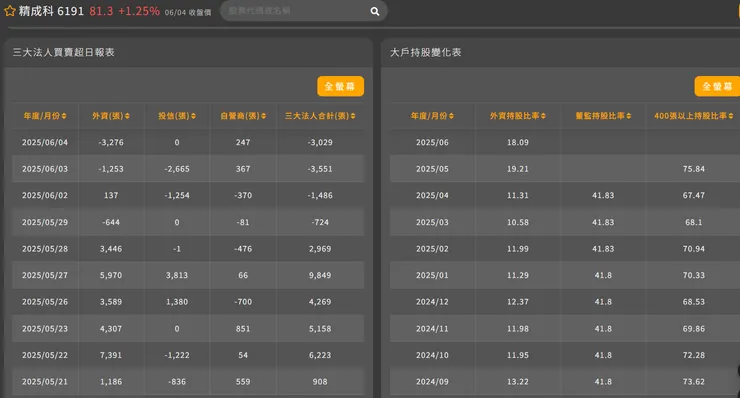Sort by 自營商(張) column
Image resolution: width=740 pixels, height=398 pixels.
pos(243,116)
